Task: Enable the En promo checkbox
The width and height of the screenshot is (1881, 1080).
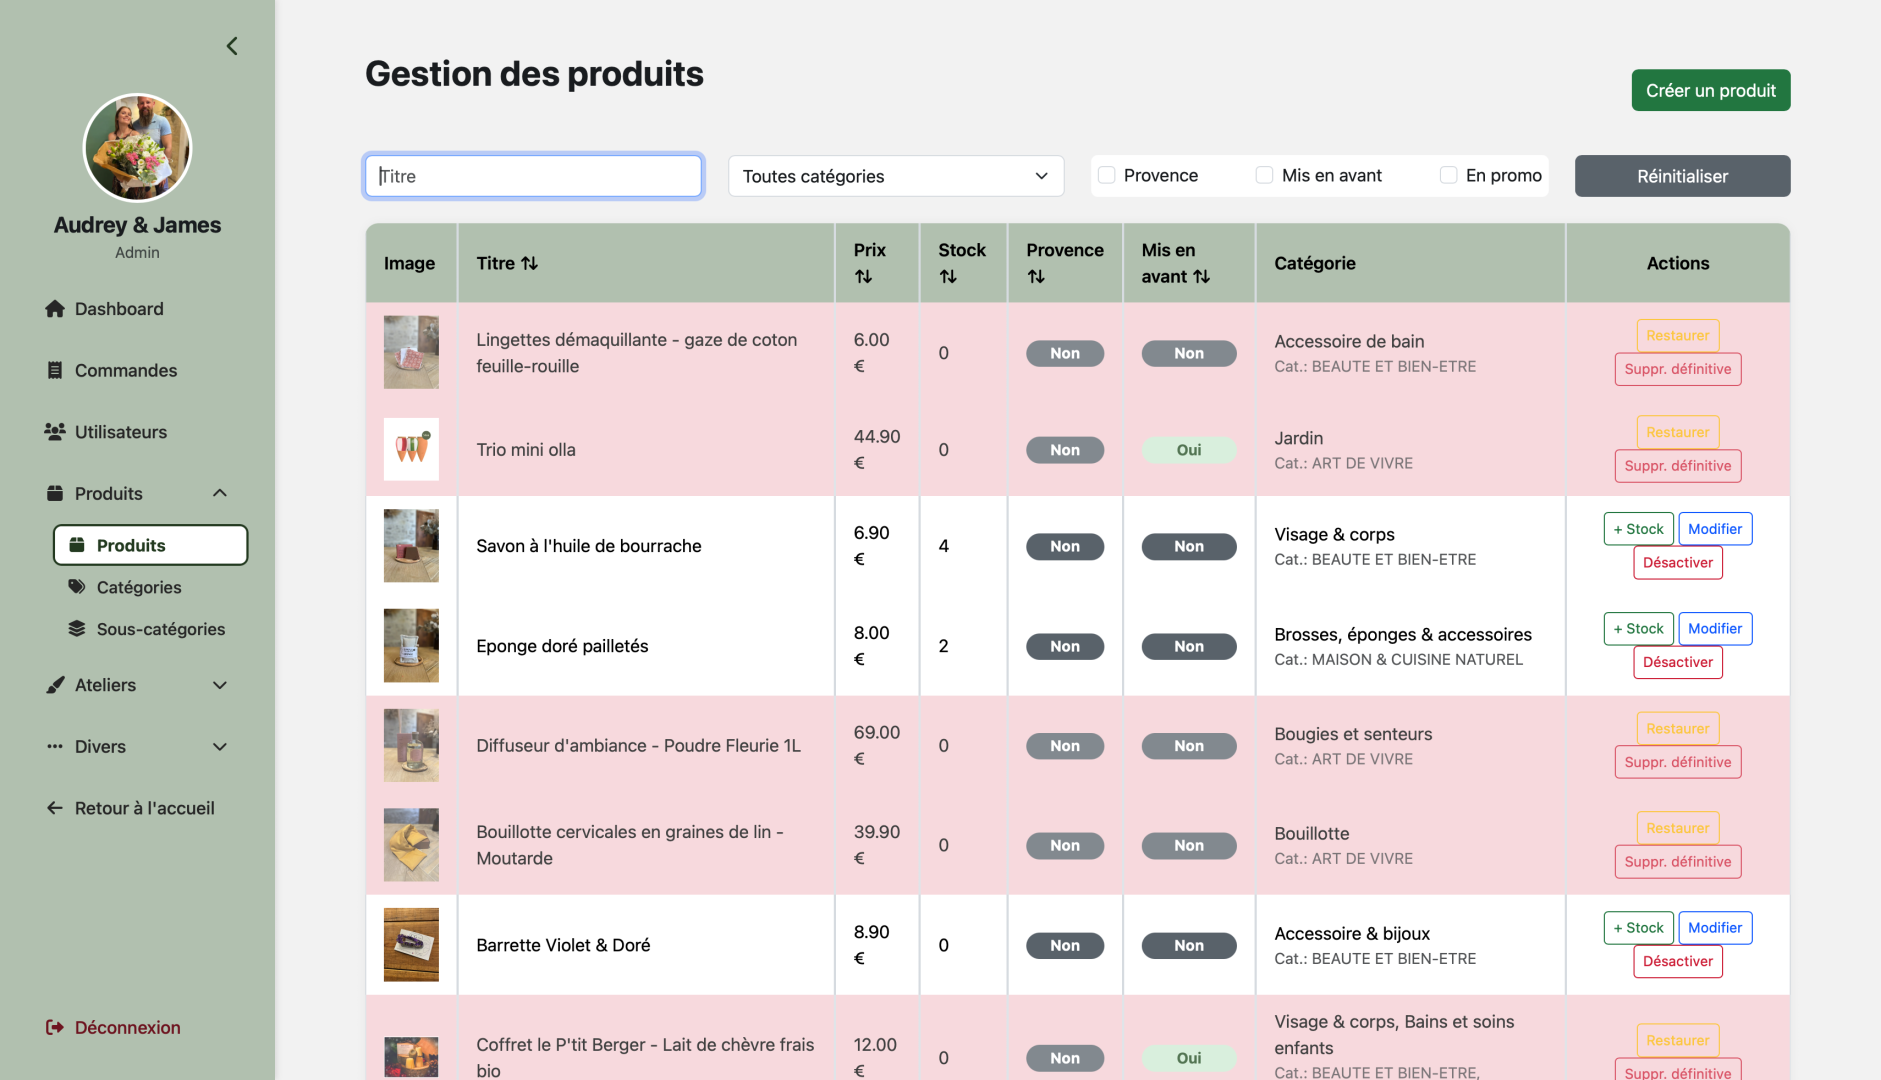Action: click(1448, 174)
